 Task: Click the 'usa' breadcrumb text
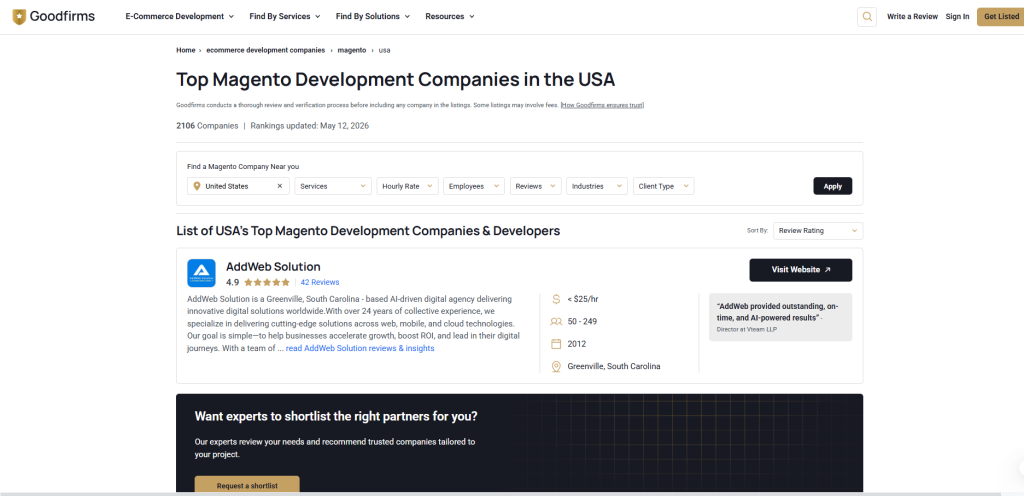pyautogui.click(x=385, y=50)
